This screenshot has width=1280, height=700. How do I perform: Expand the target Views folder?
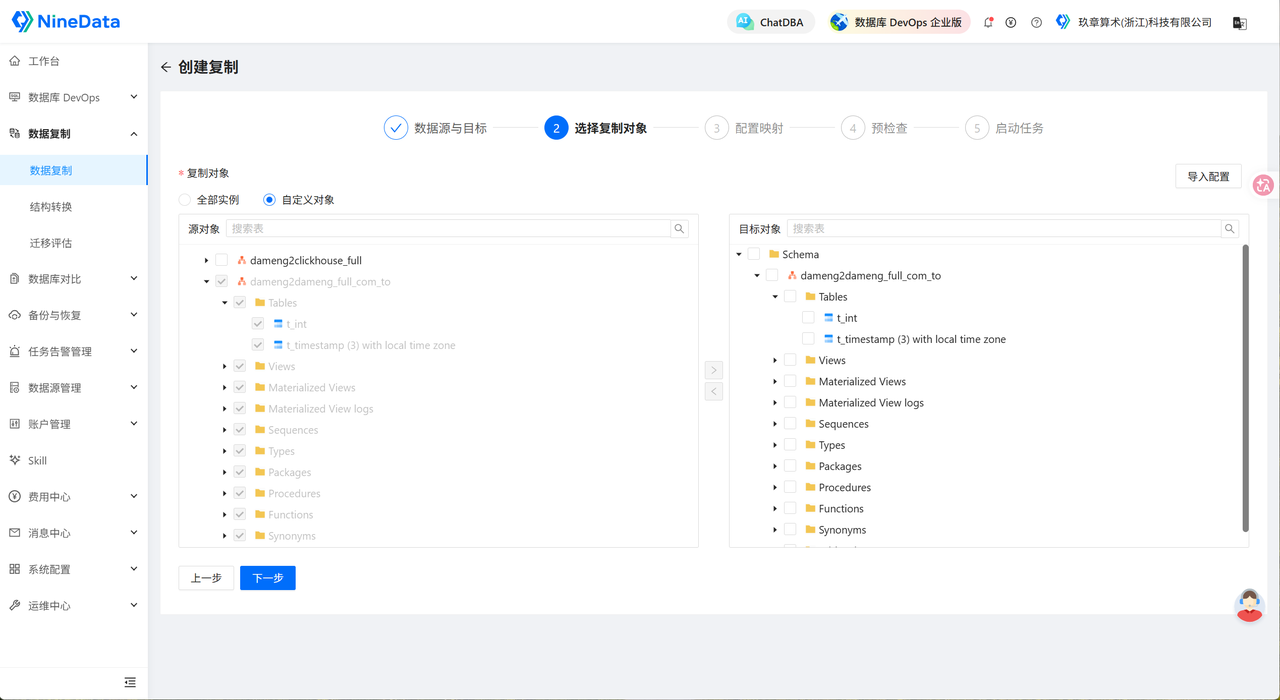(x=775, y=361)
